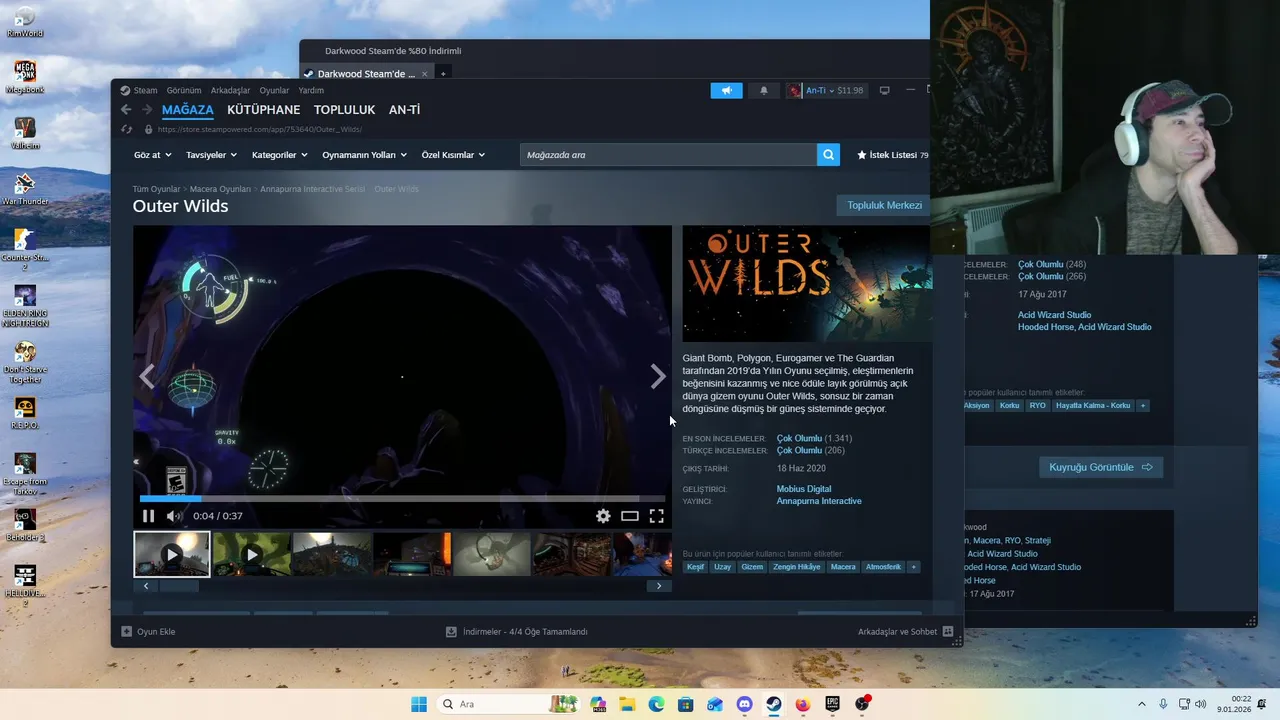Open Microsoft Store from taskbar
The image size is (1280, 720).
686,704
